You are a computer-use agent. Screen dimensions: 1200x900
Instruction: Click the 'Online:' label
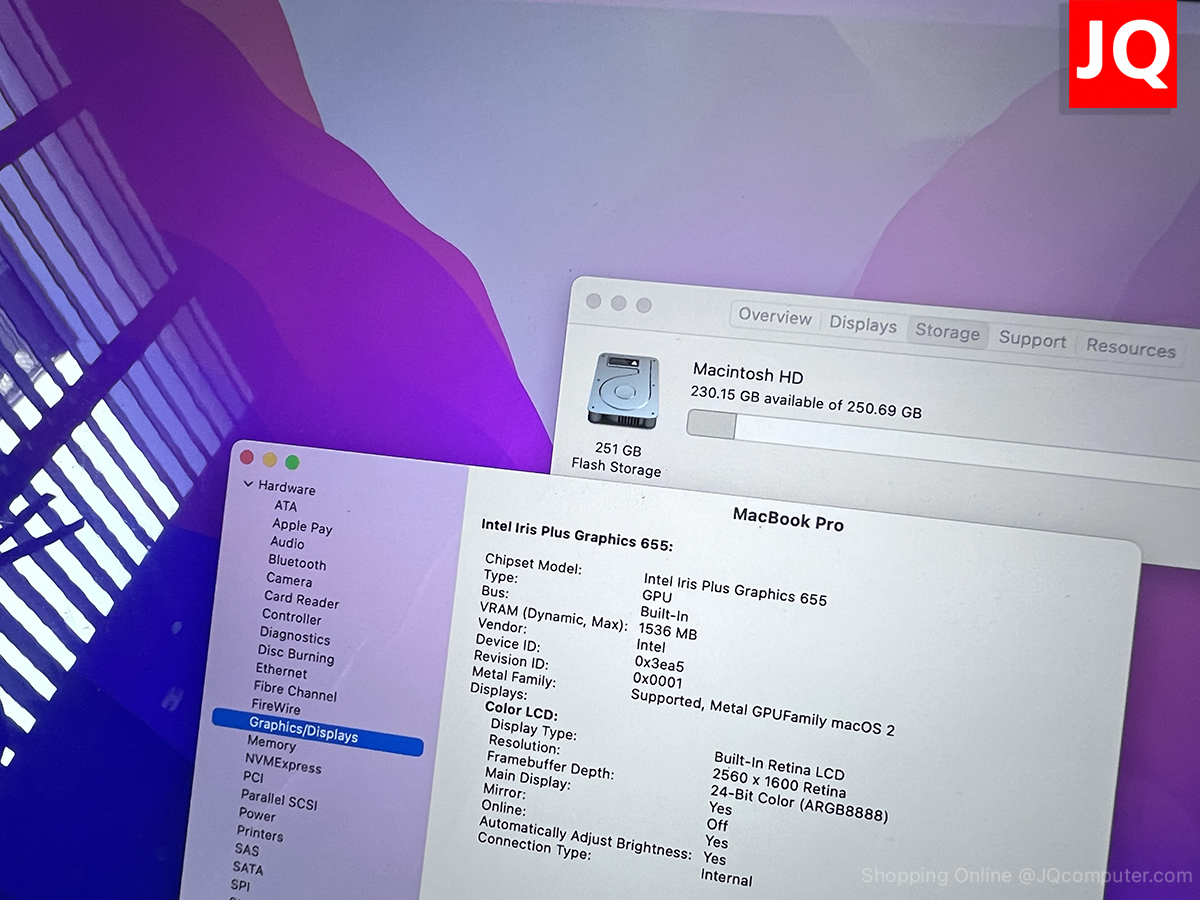pos(503,808)
